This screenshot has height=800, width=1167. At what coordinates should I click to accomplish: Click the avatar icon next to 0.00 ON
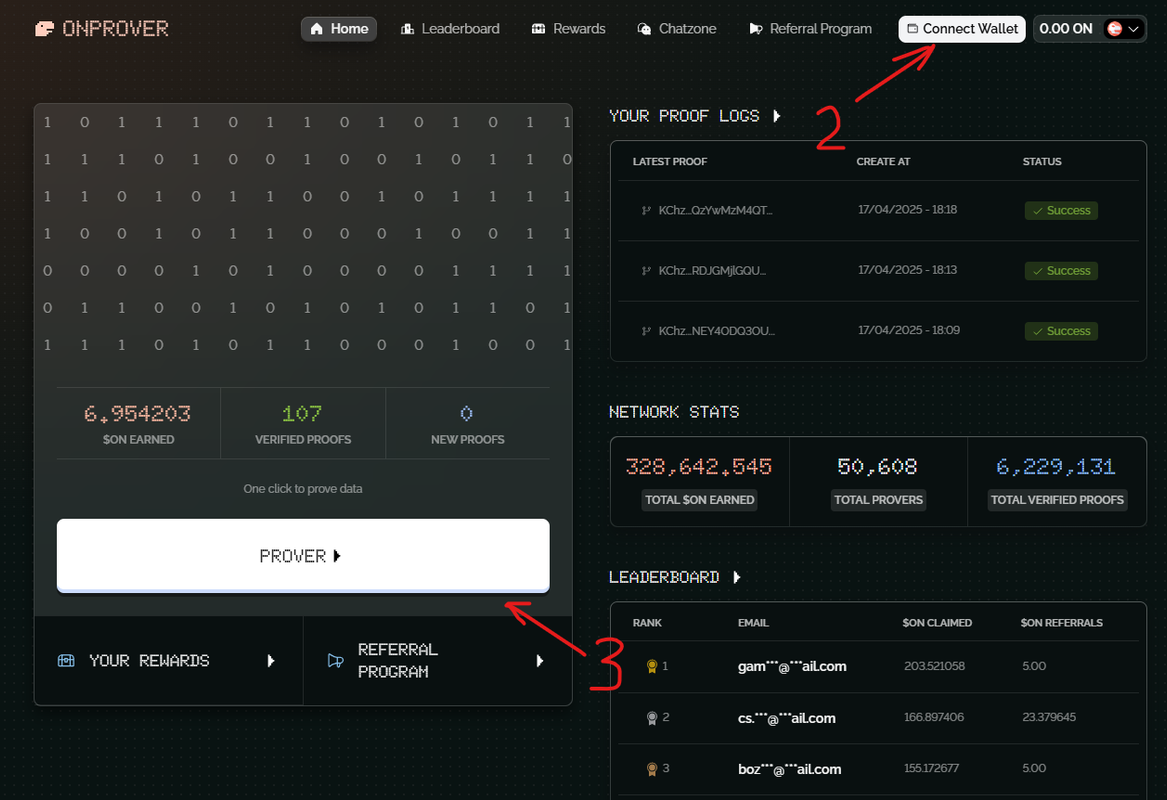tap(1114, 29)
